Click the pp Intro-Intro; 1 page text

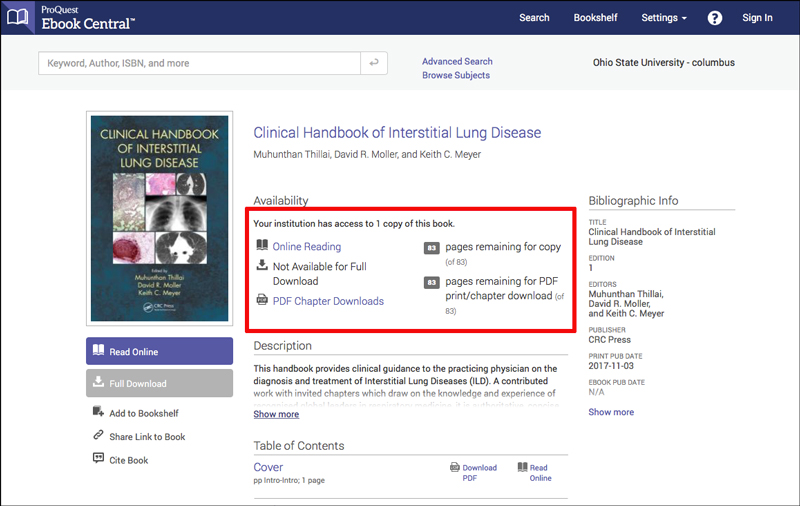click(x=289, y=480)
